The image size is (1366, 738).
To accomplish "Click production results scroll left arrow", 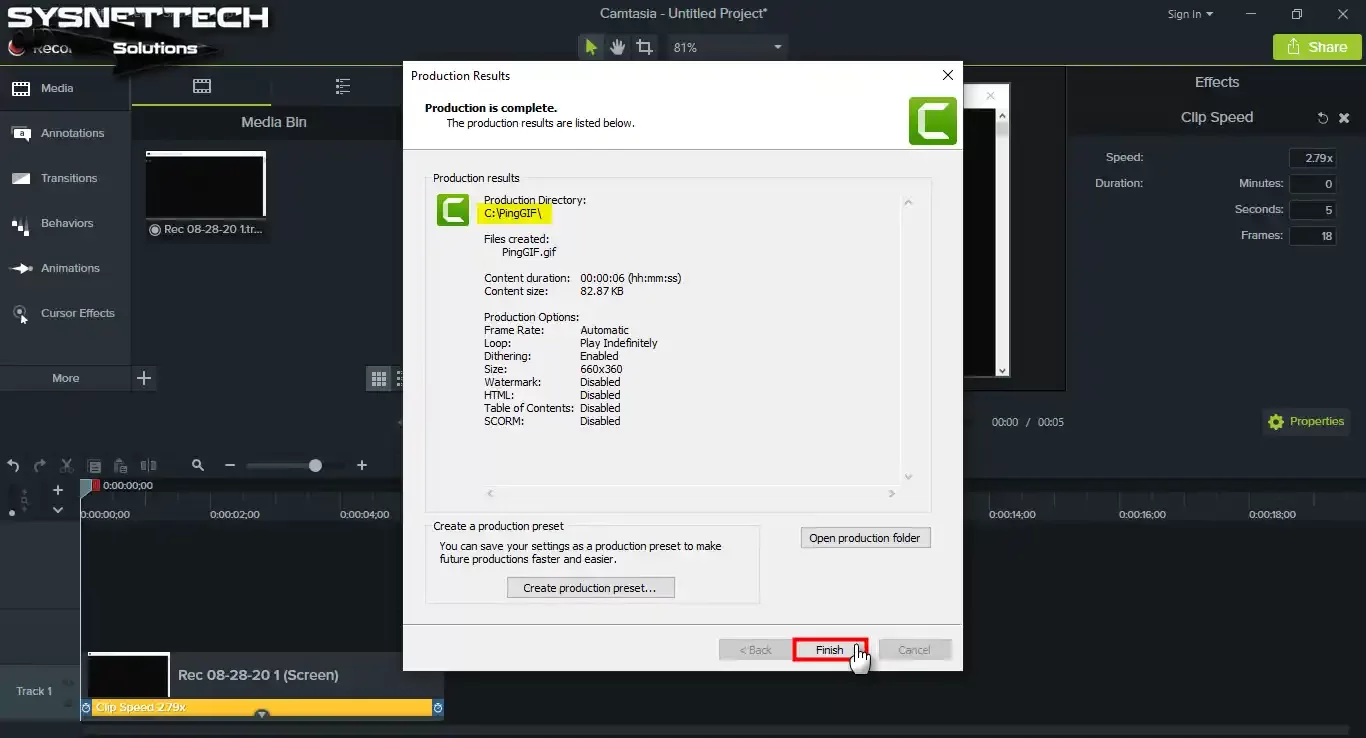I will (490, 494).
